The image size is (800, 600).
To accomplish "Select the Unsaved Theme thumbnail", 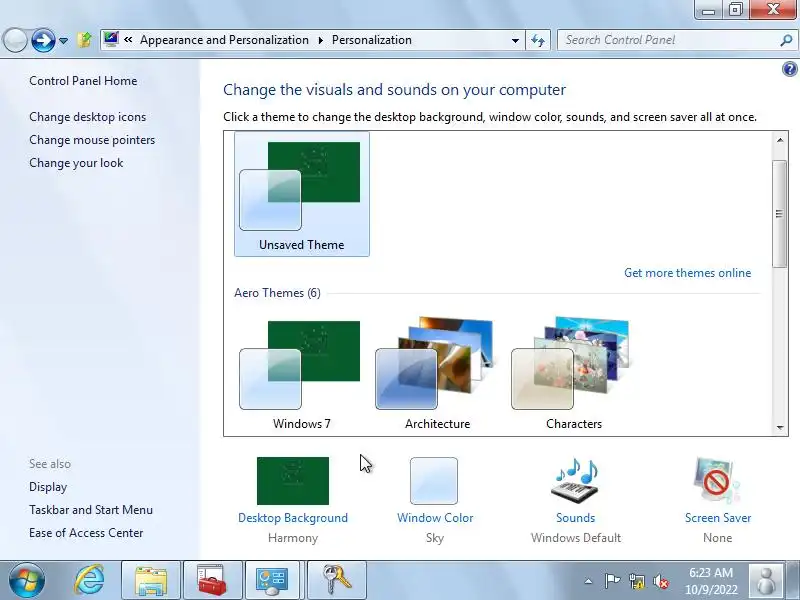I will [x=302, y=194].
